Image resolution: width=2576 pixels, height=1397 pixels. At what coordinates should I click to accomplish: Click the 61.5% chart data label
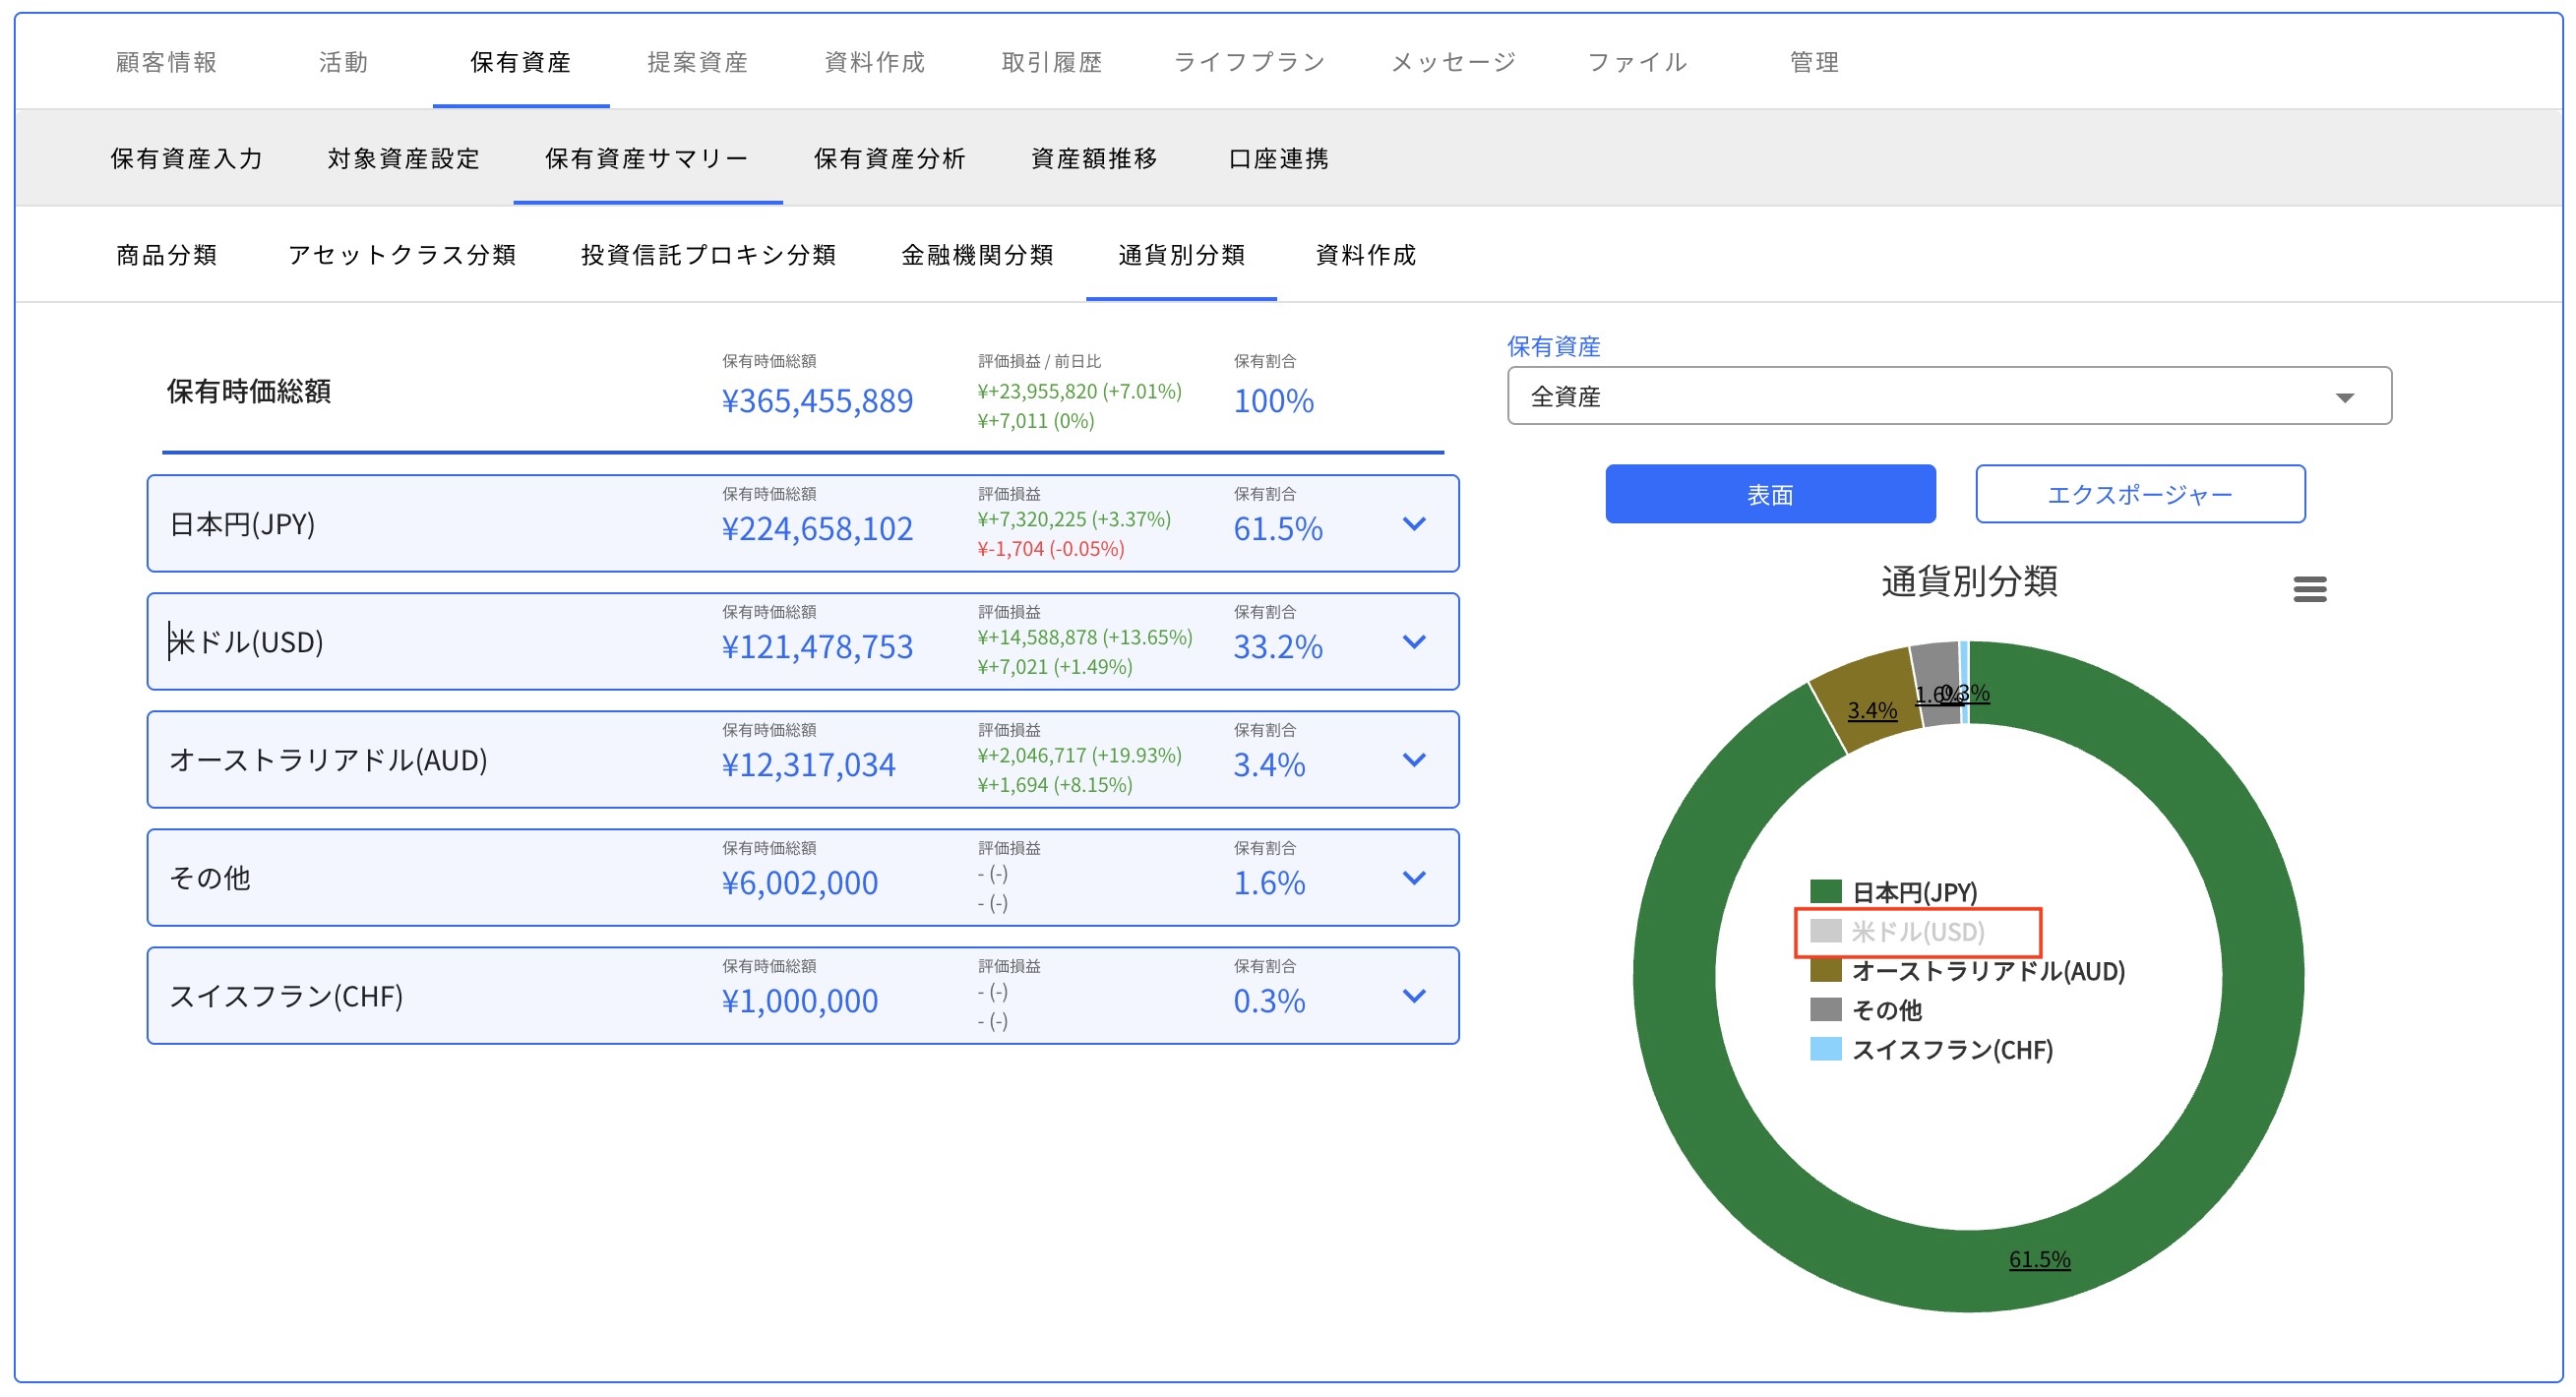click(2040, 1259)
